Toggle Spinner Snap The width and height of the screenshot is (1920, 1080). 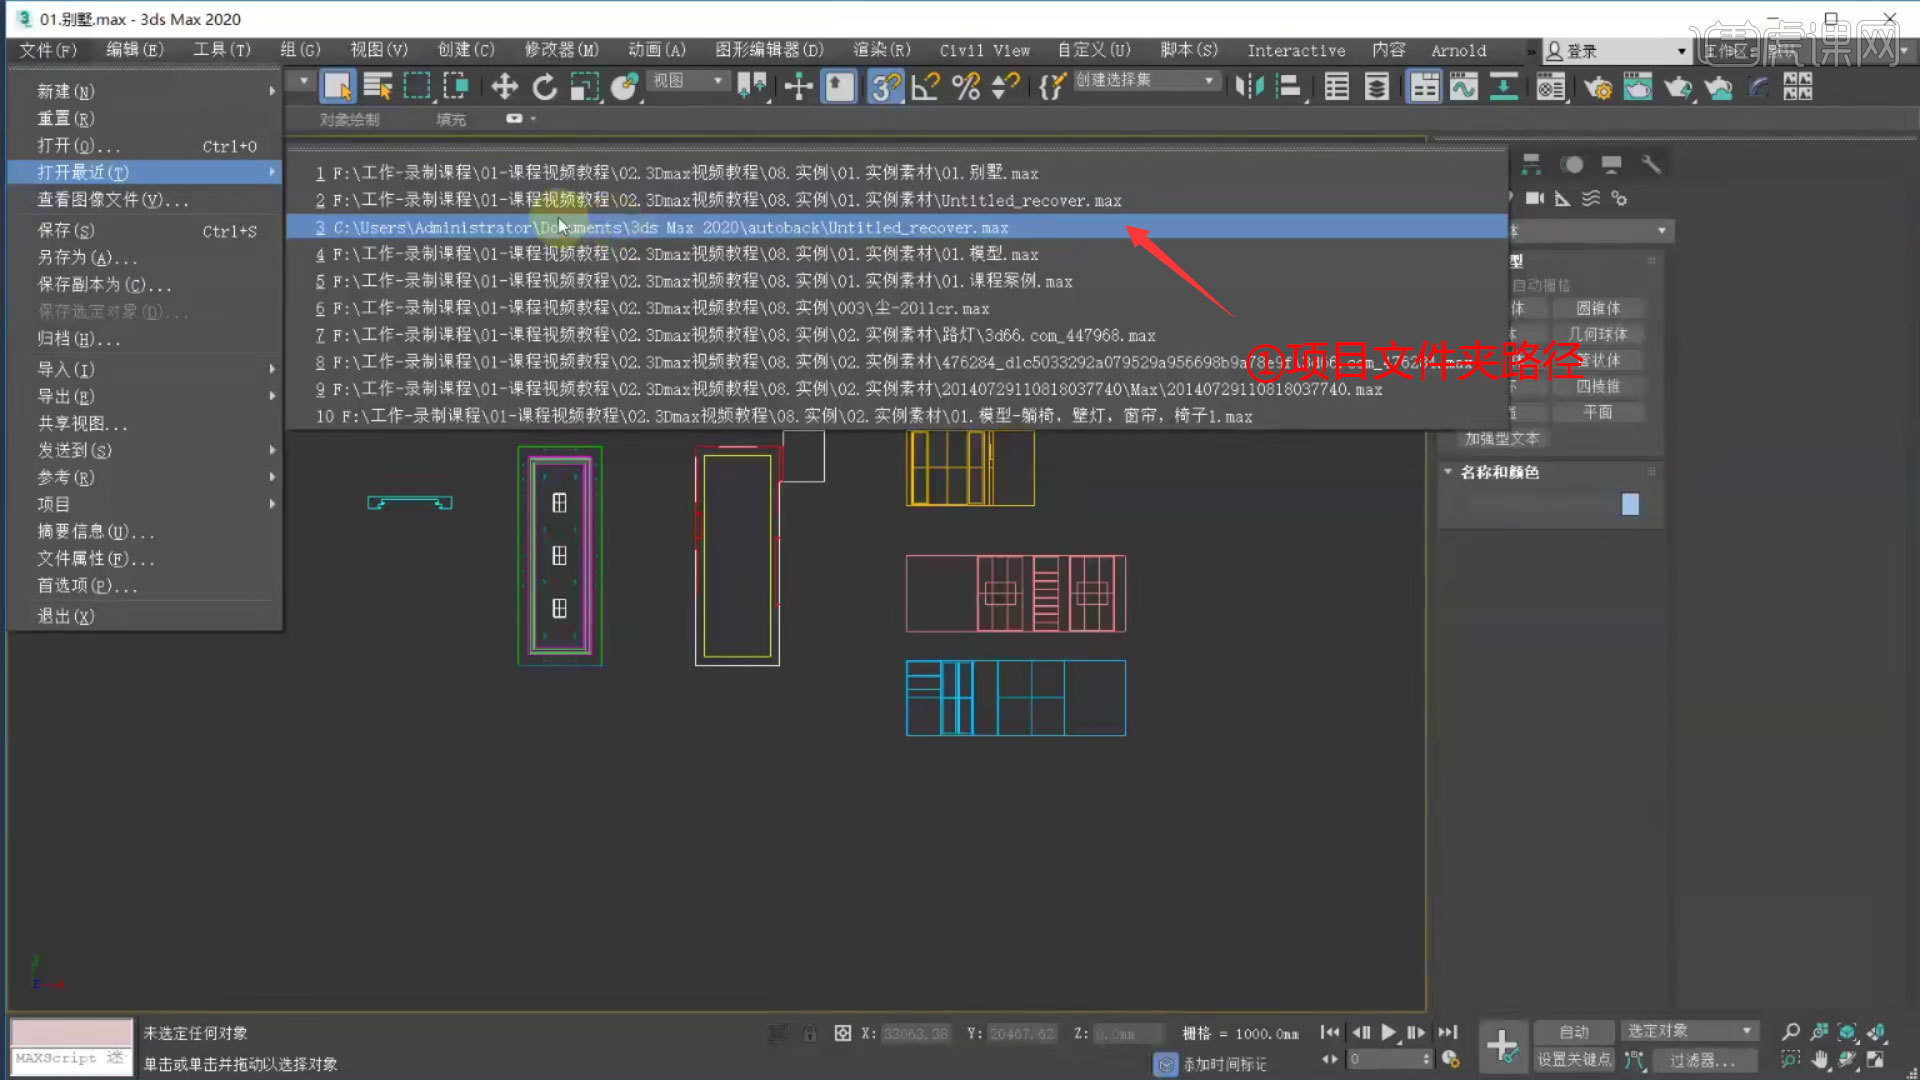click(x=1005, y=87)
